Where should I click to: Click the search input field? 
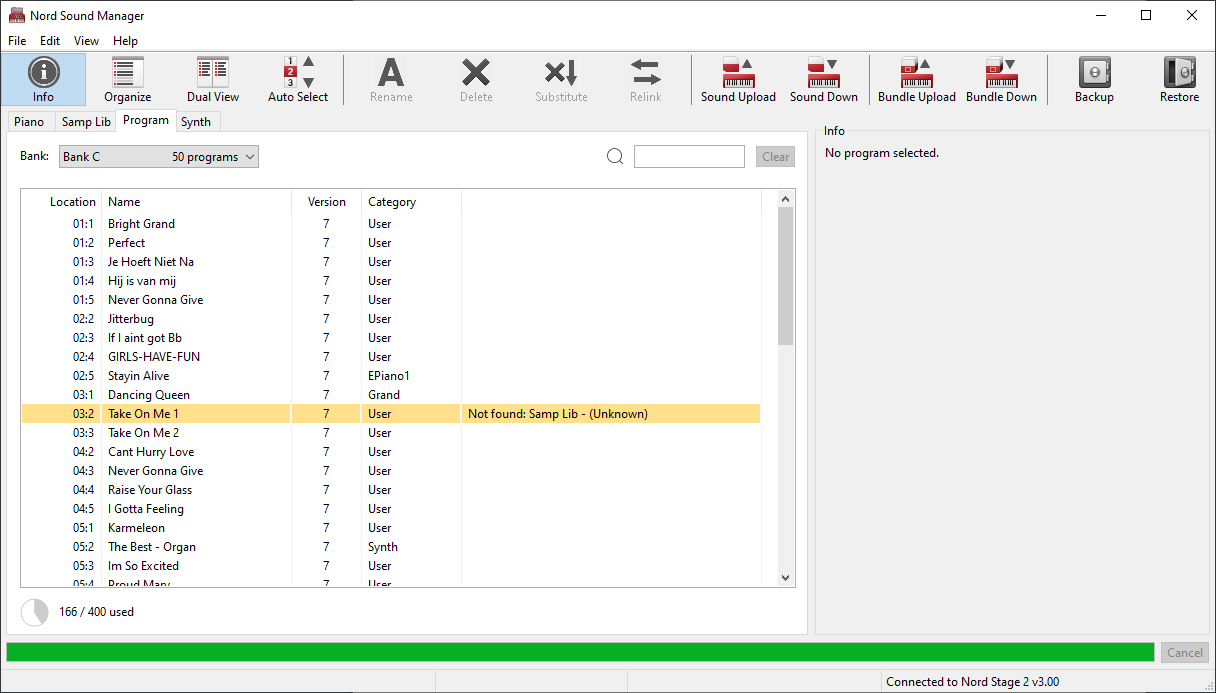pyautogui.click(x=689, y=156)
